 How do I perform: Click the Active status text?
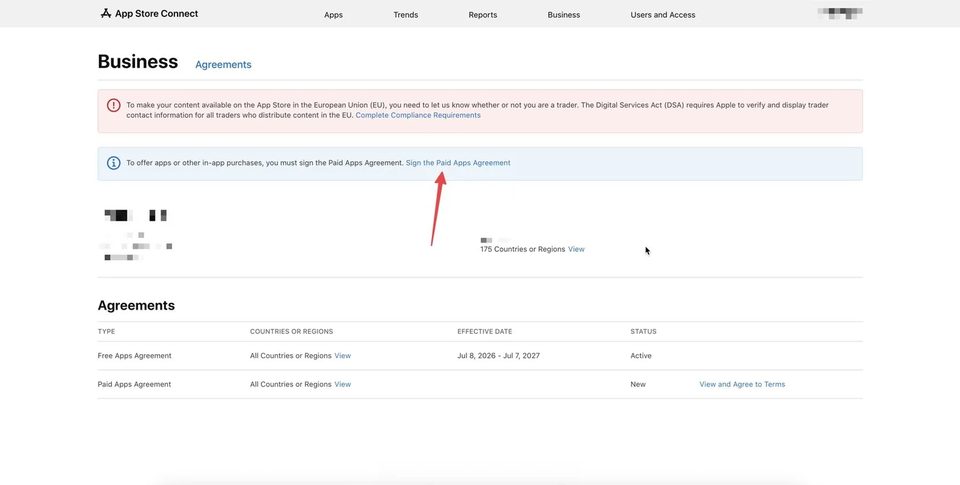(641, 356)
